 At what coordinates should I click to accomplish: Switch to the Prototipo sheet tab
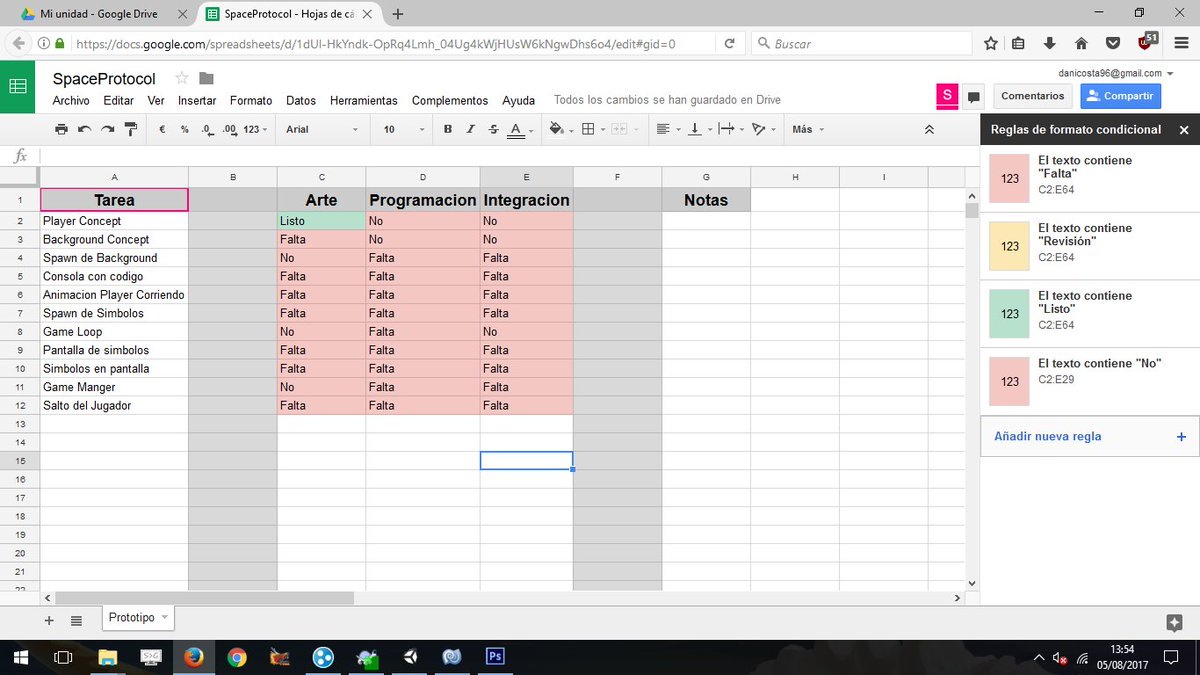[133, 617]
